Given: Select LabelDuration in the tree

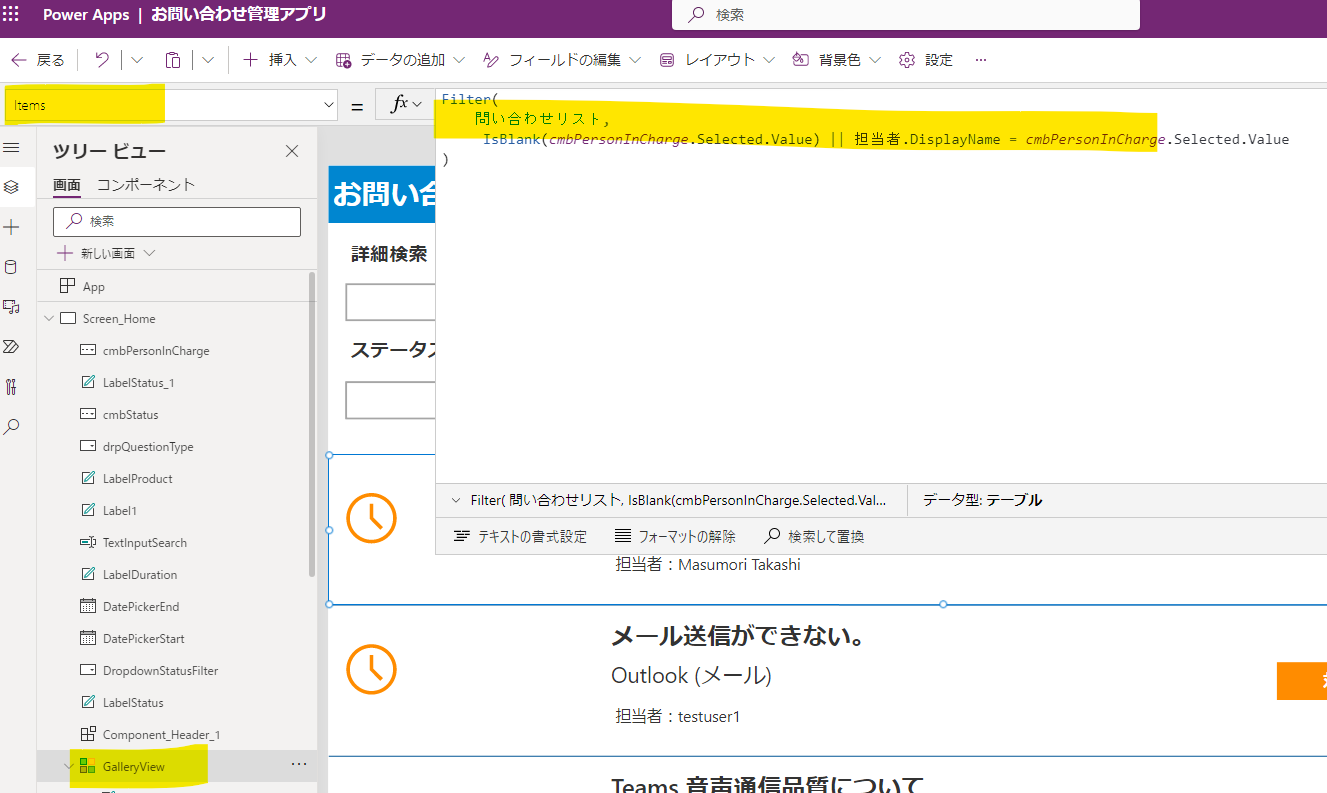Looking at the screenshot, I should pyautogui.click(x=140, y=575).
